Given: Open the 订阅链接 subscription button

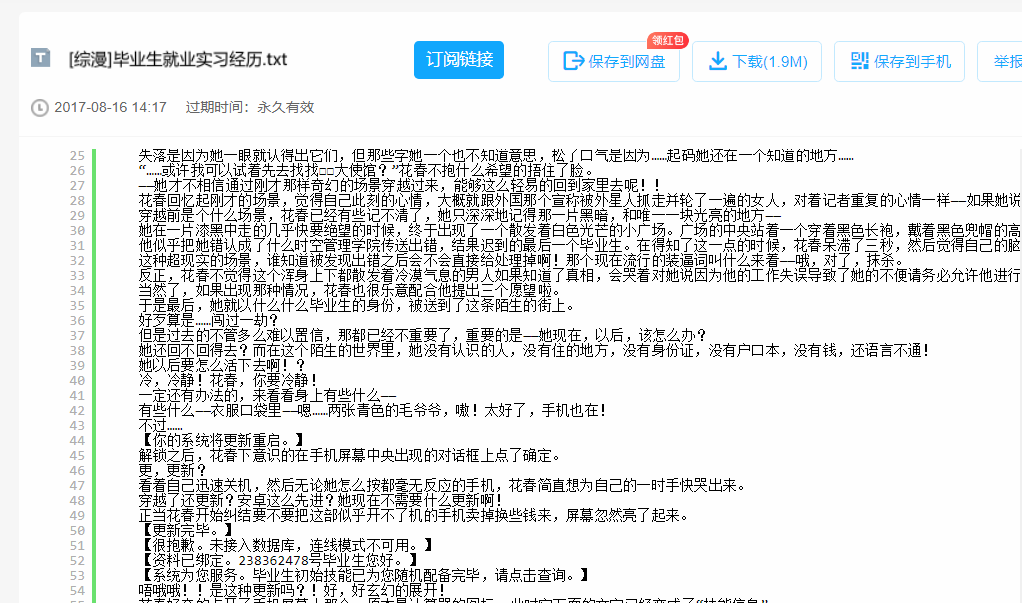Looking at the screenshot, I should [x=458, y=60].
